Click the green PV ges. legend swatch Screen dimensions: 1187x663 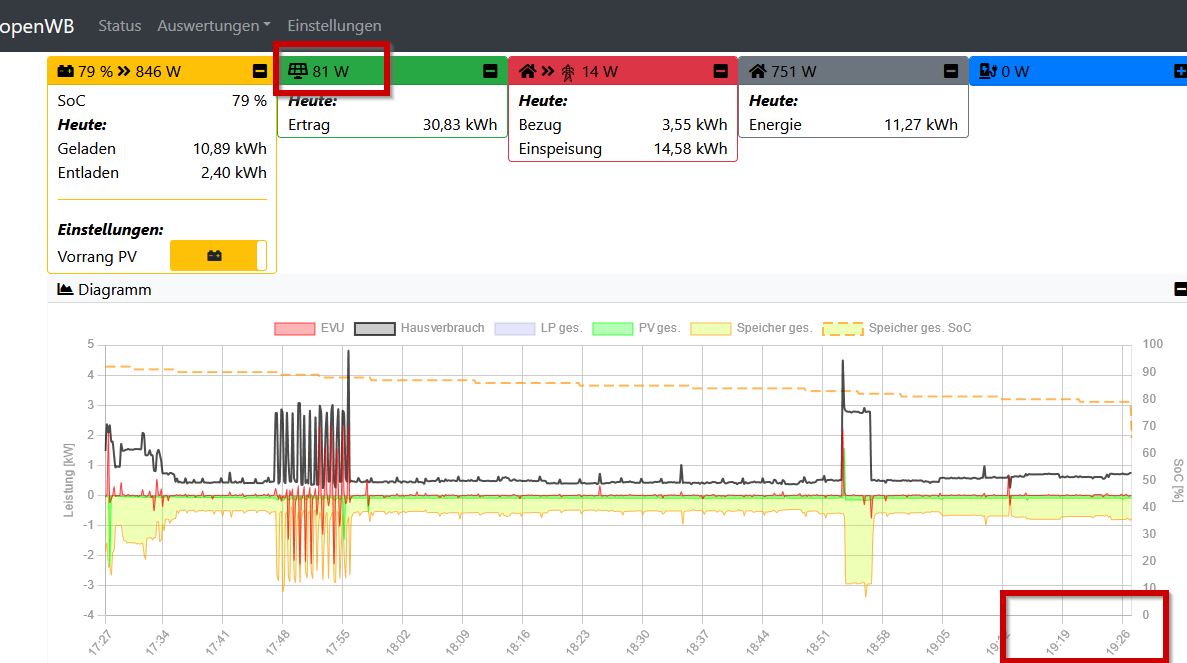[612, 328]
